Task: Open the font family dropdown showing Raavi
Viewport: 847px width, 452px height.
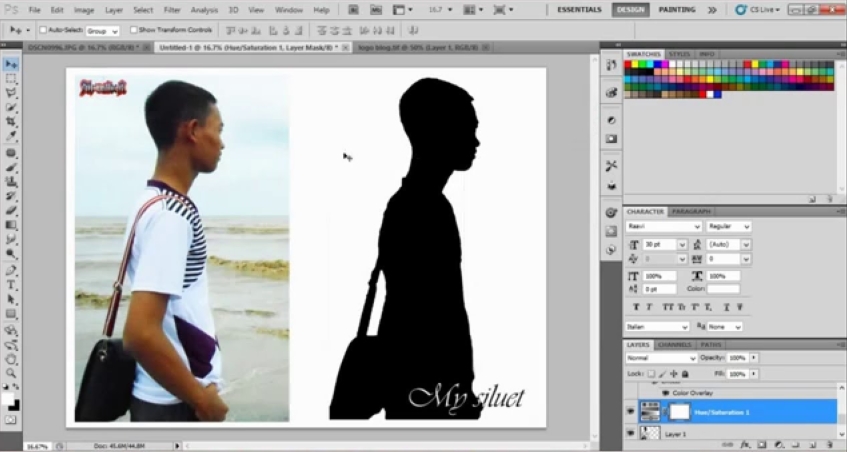Action: [x=663, y=227]
